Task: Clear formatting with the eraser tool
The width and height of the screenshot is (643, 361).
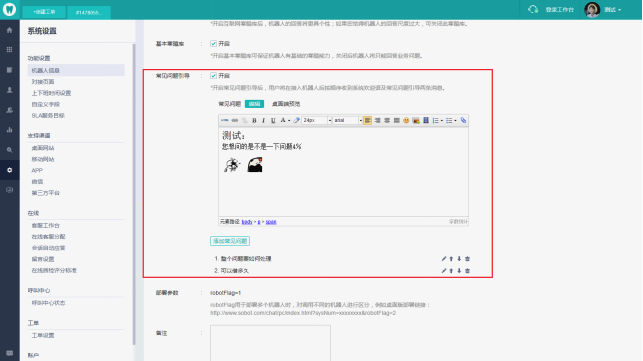Action: [x=296, y=120]
